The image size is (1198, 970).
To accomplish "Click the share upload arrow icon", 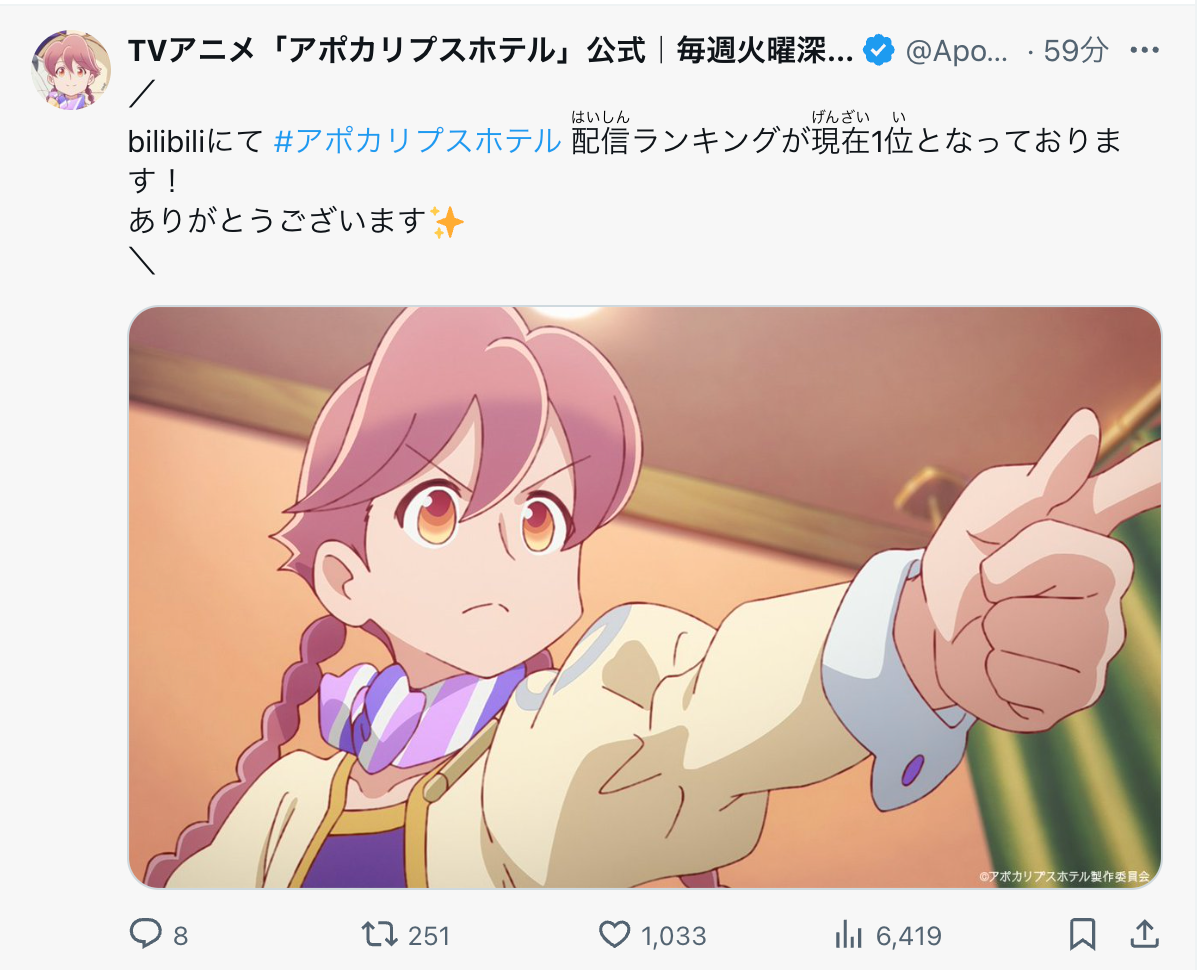I will point(1145,934).
